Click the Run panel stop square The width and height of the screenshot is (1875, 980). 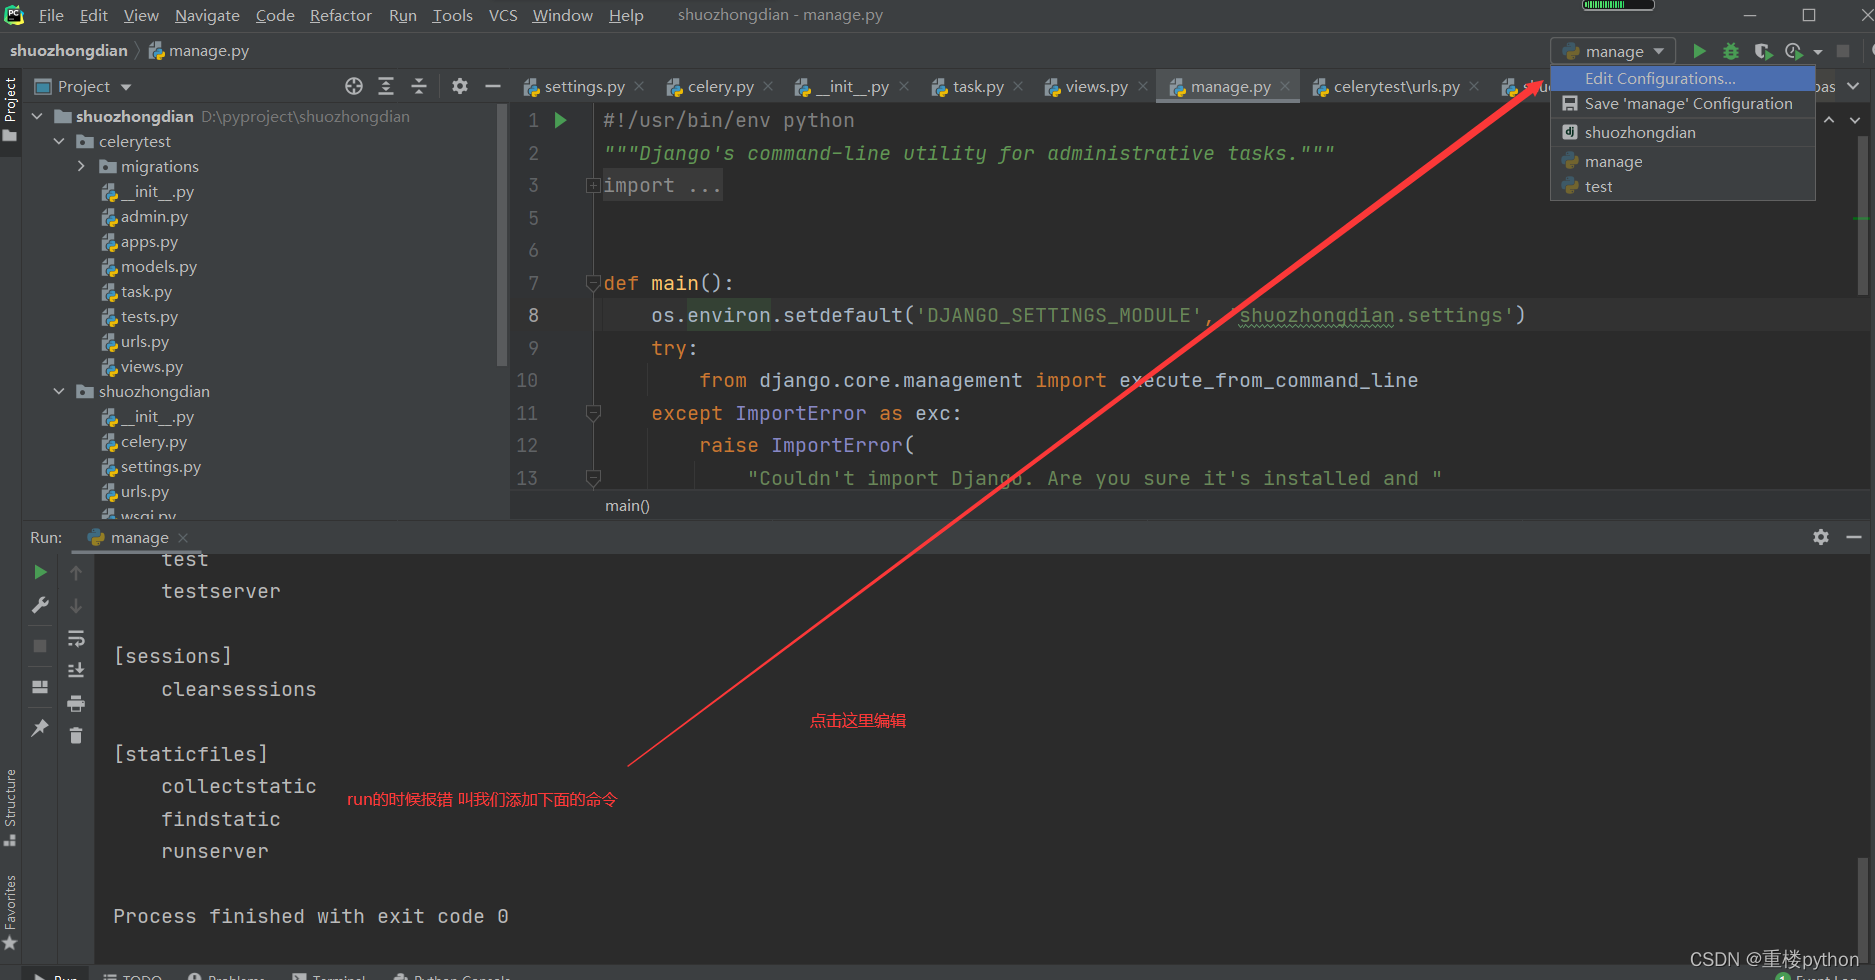pyautogui.click(x=40, y=646)
